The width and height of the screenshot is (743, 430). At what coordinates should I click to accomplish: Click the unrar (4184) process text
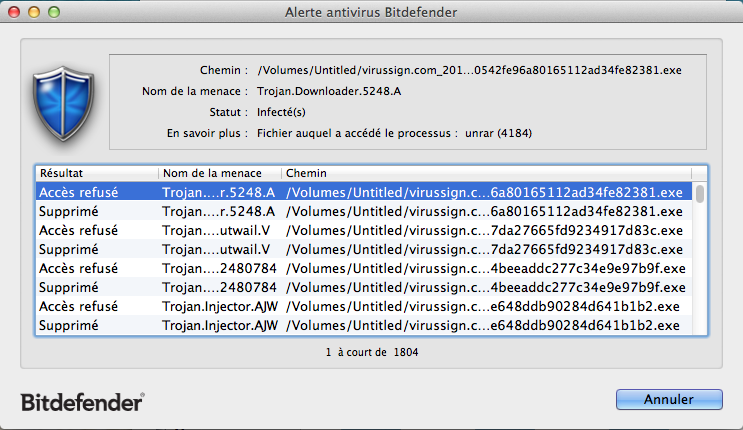coord(498,133)
